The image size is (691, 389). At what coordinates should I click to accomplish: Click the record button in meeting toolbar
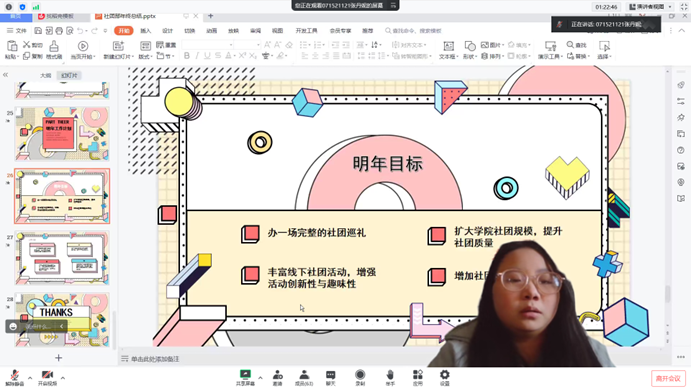click(x=360, y=377)
